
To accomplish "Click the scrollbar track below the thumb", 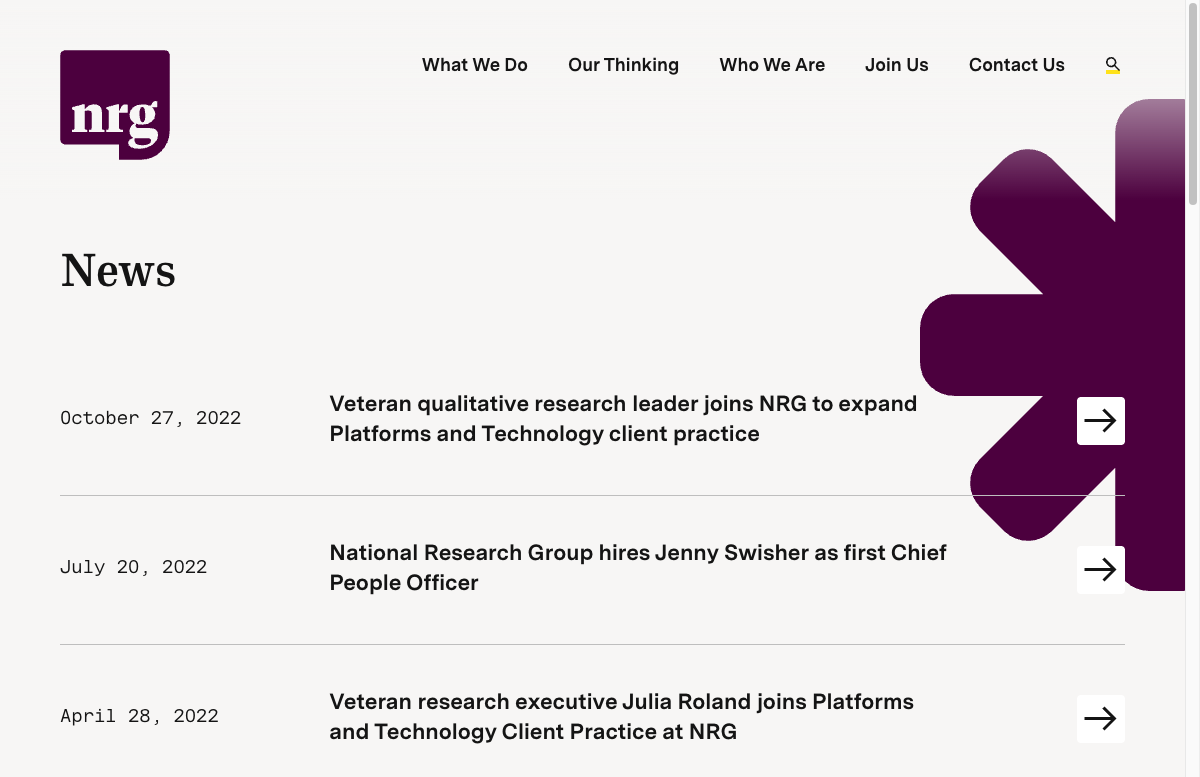I will 1192,500.
